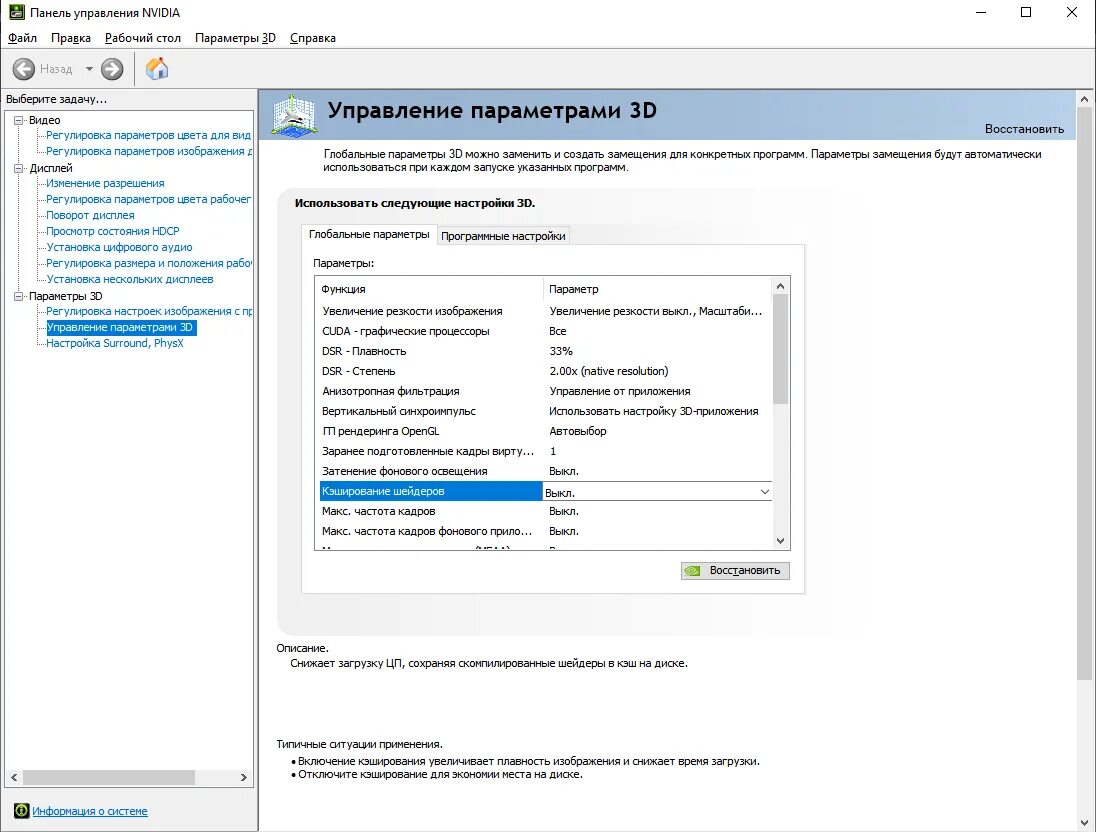Select Заранее подготовленные кадры row
1096x832 pixels.
coord(545,451)
